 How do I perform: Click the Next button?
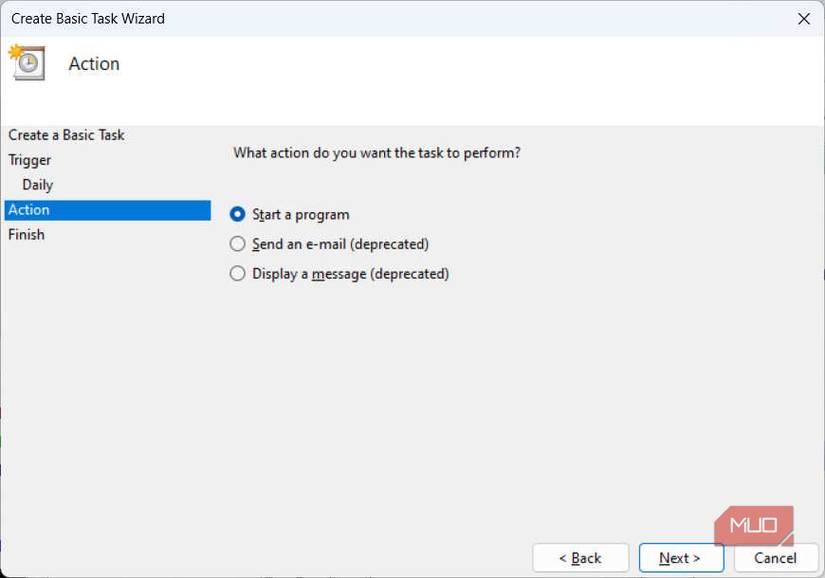tap(681, 558)
